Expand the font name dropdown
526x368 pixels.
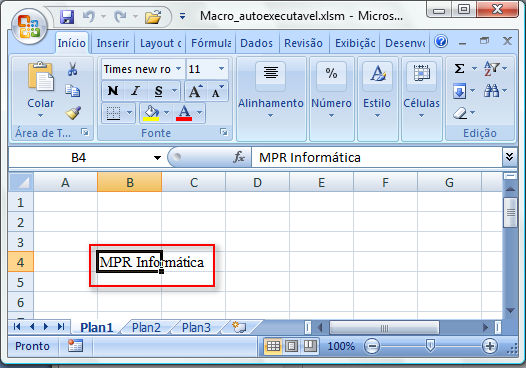(x=179, y=69)
